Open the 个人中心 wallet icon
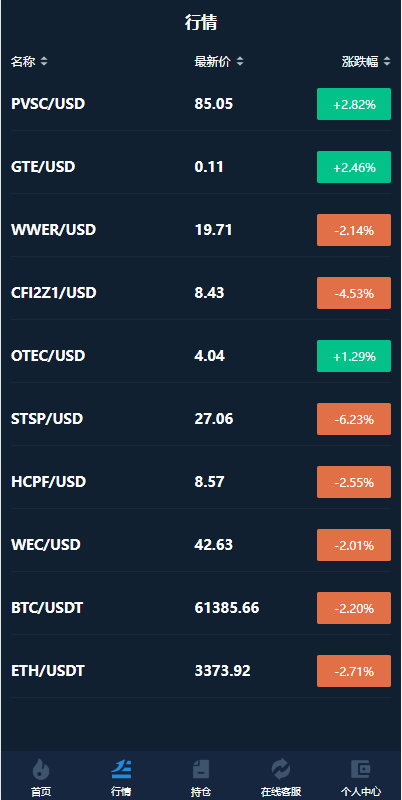Screen dimensions: 402x800 coord(361,768)
